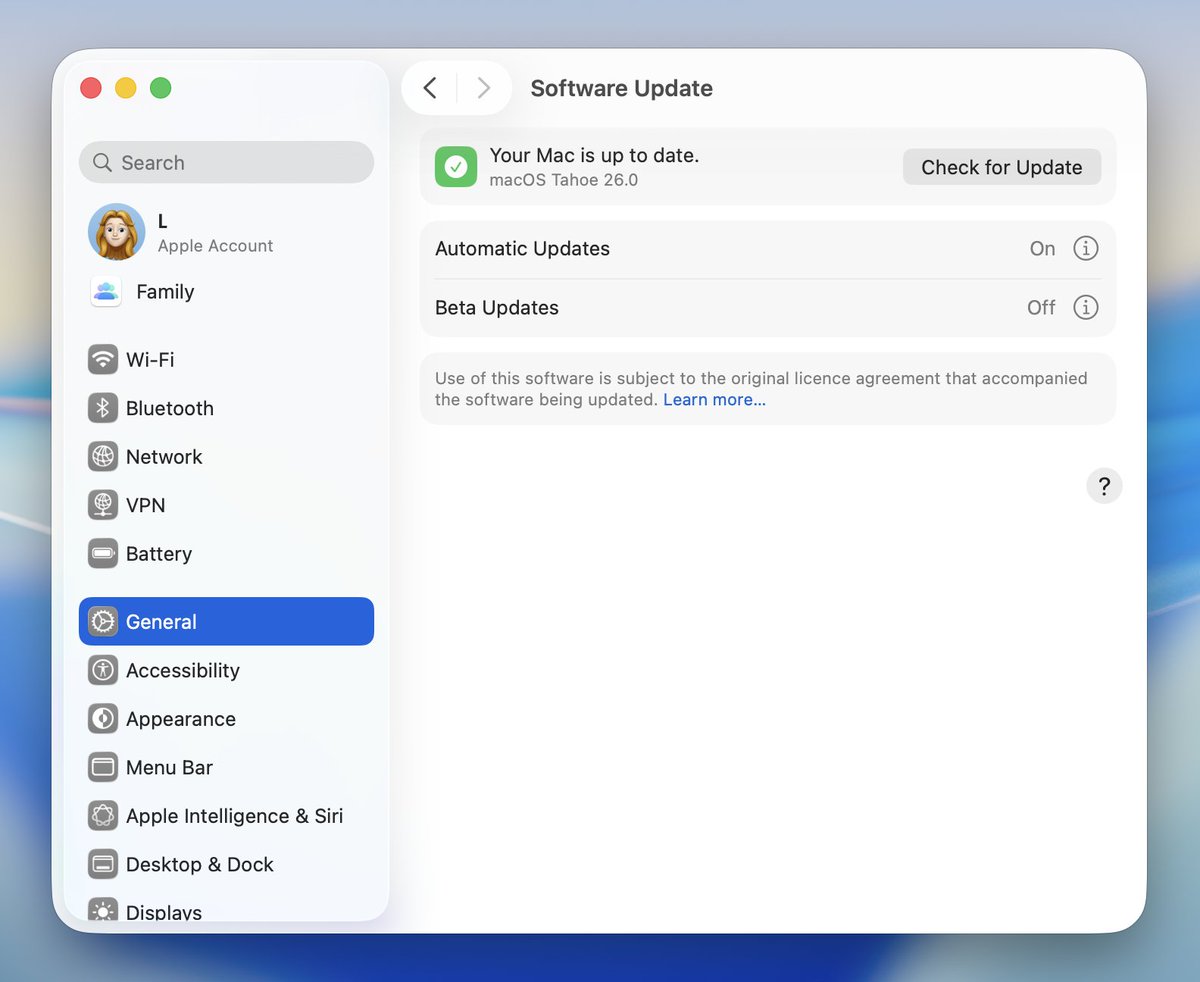The height and width of the screenshot is (982, 1200).
Task: Click the 'Off' value for Beta Updates
Action: click(1041, 308)
